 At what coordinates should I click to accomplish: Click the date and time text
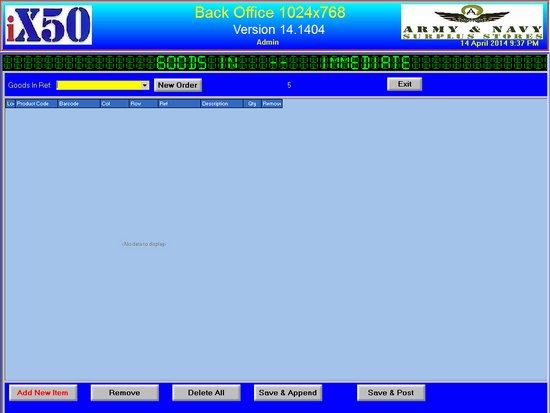tap(499, 43)
